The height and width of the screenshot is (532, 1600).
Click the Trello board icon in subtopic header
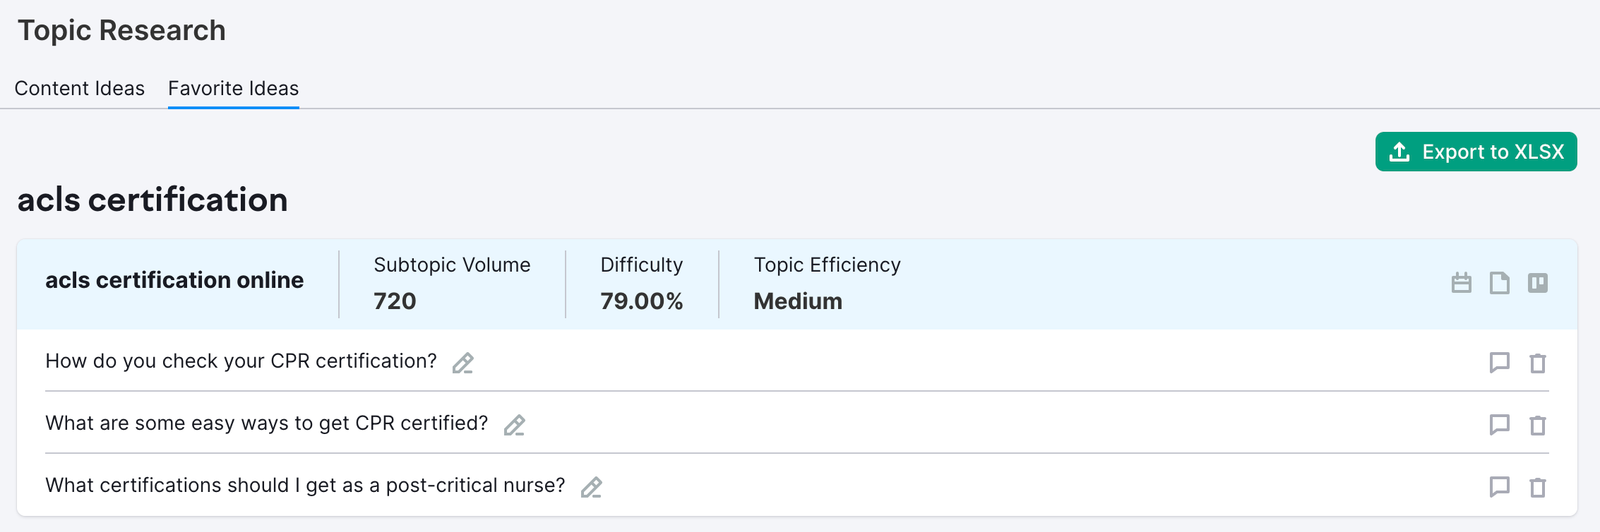pyautogui.click(x=1538, y=283)
